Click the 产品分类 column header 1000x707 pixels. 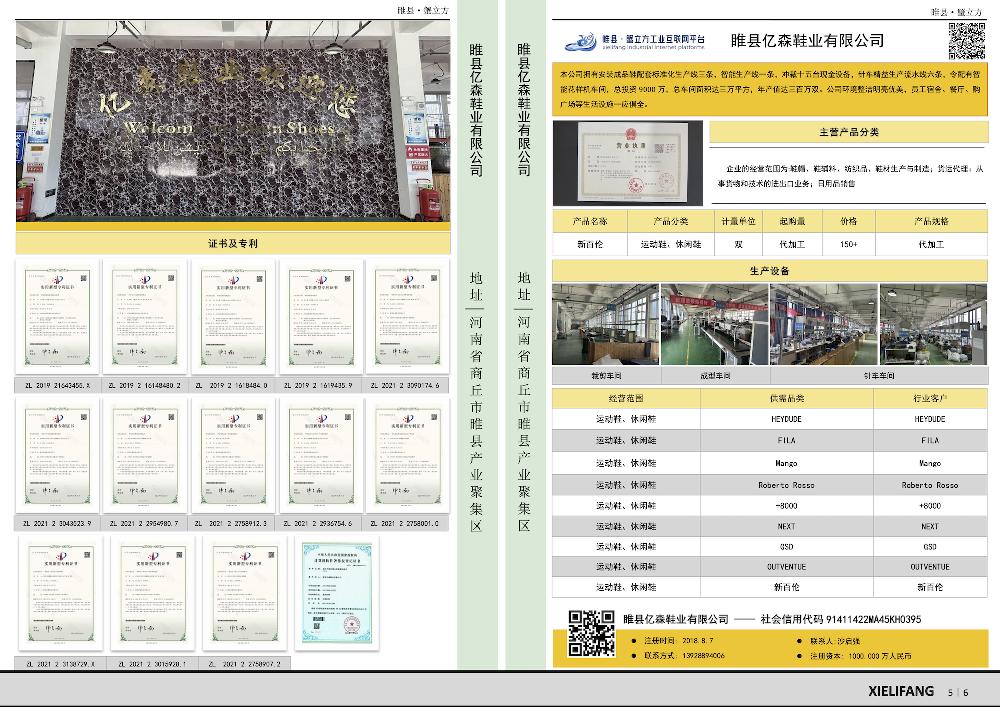[671, 221]
